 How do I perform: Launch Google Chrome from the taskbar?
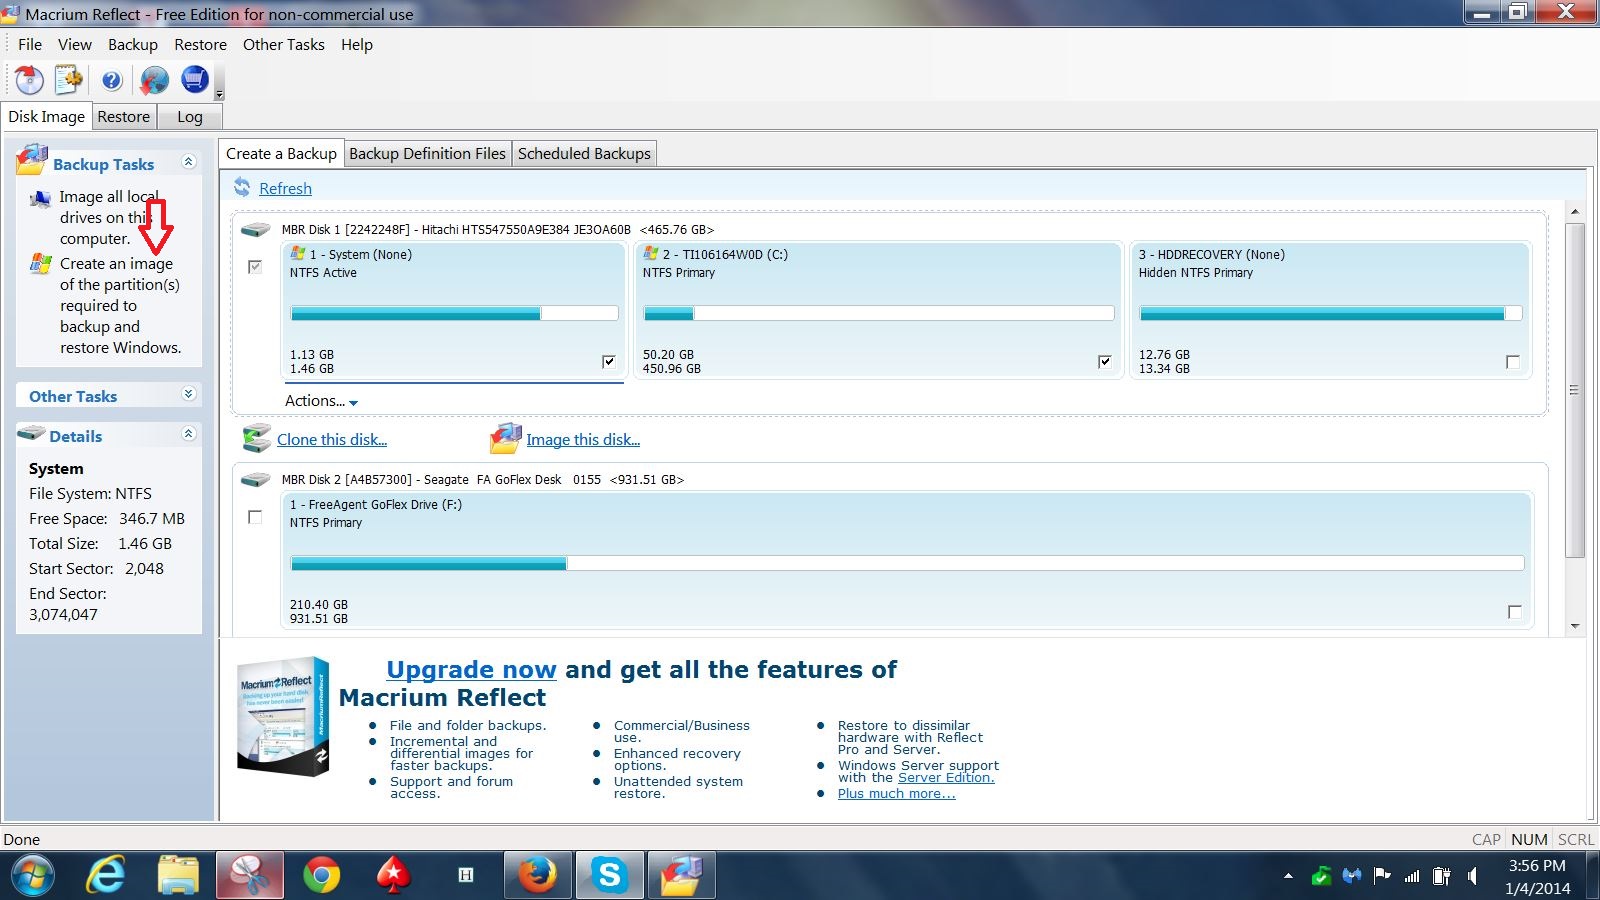tap(322, 876)
